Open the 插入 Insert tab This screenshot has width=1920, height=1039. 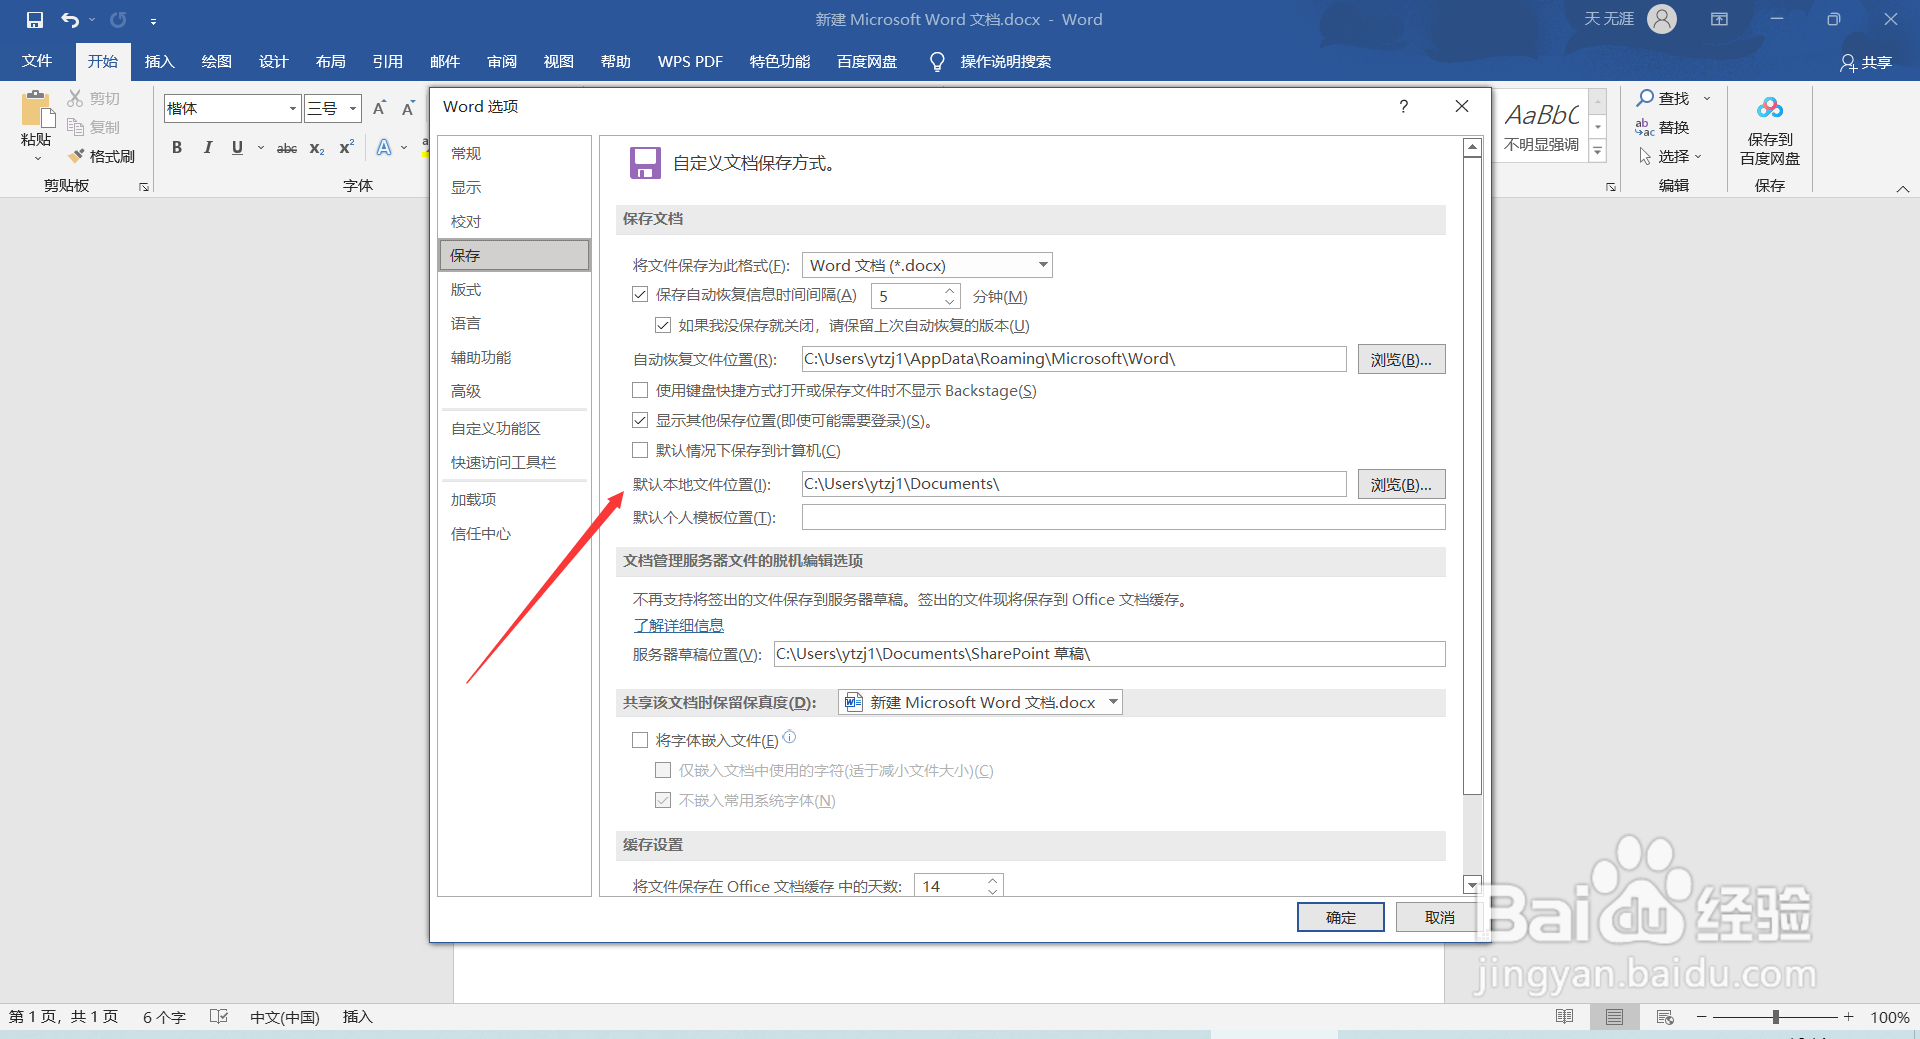160,62
